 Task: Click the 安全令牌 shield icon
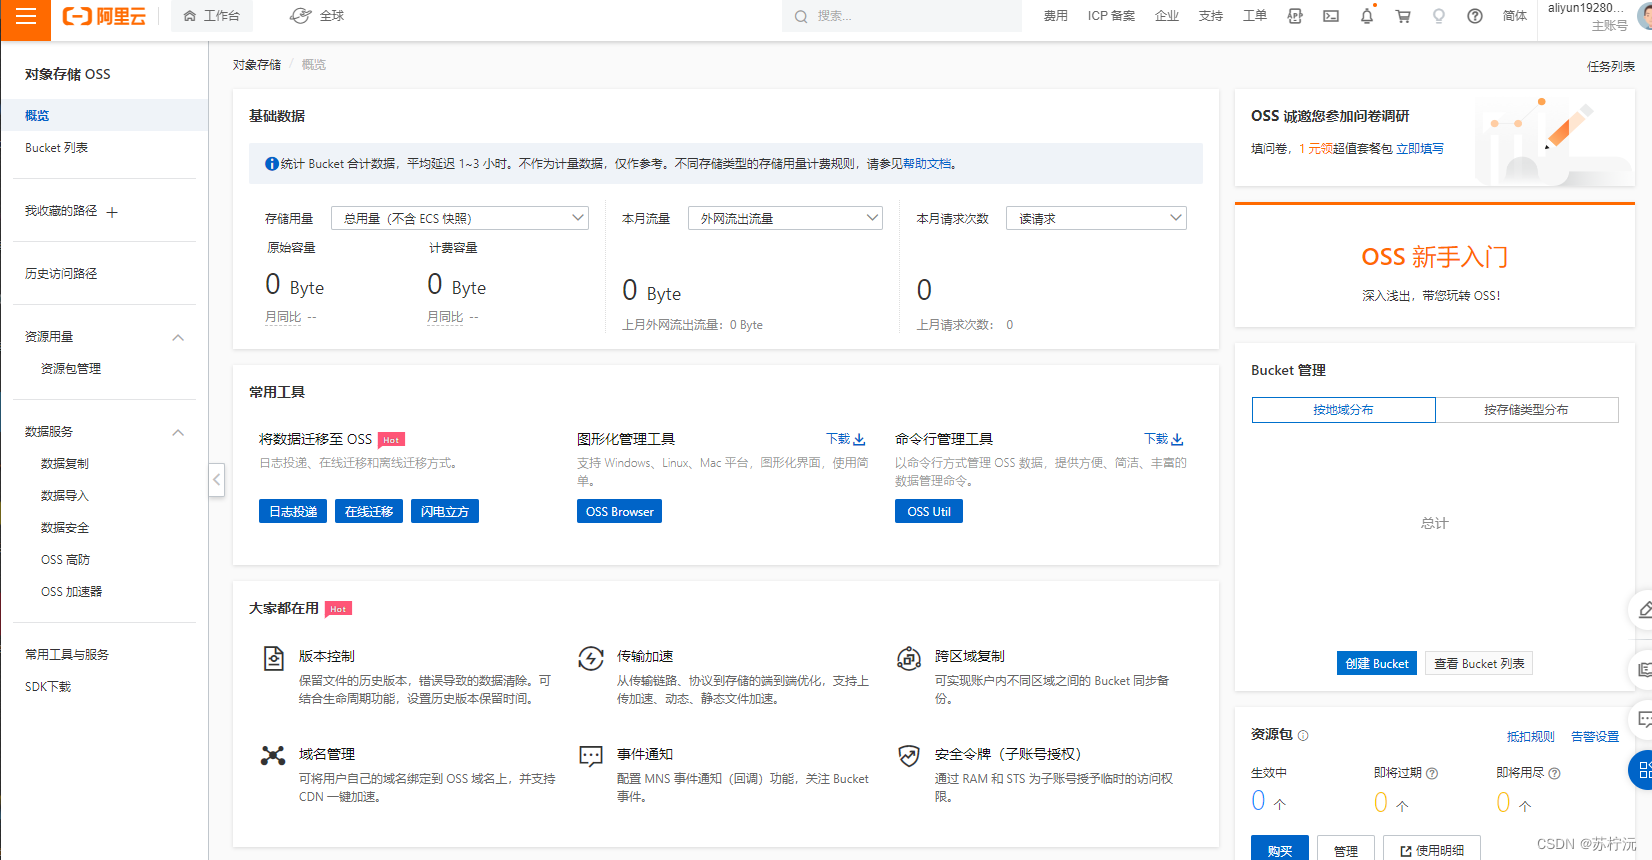(x=909, y=756)
